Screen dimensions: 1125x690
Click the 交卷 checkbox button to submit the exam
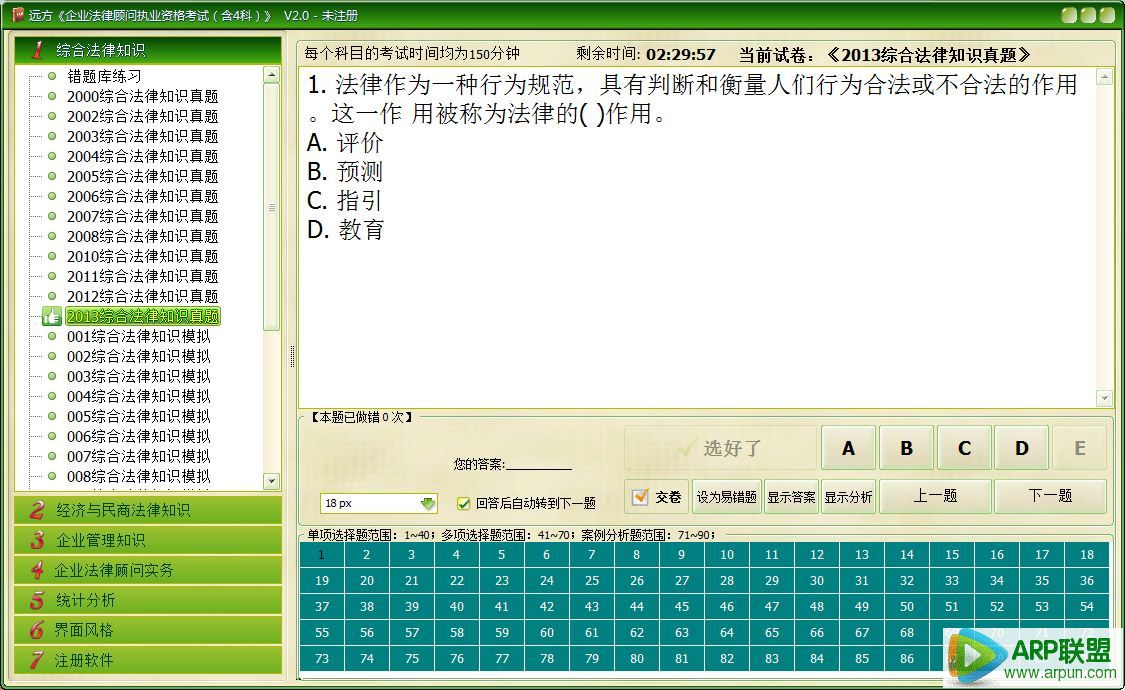(x=657, y=497)
